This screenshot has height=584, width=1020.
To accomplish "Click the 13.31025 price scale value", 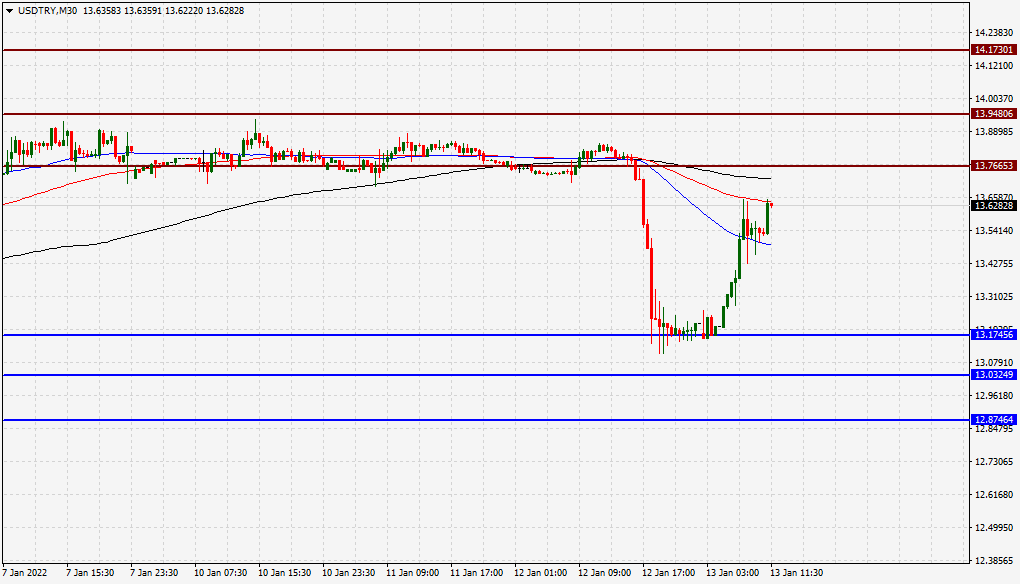I will [x=993, y=297].
